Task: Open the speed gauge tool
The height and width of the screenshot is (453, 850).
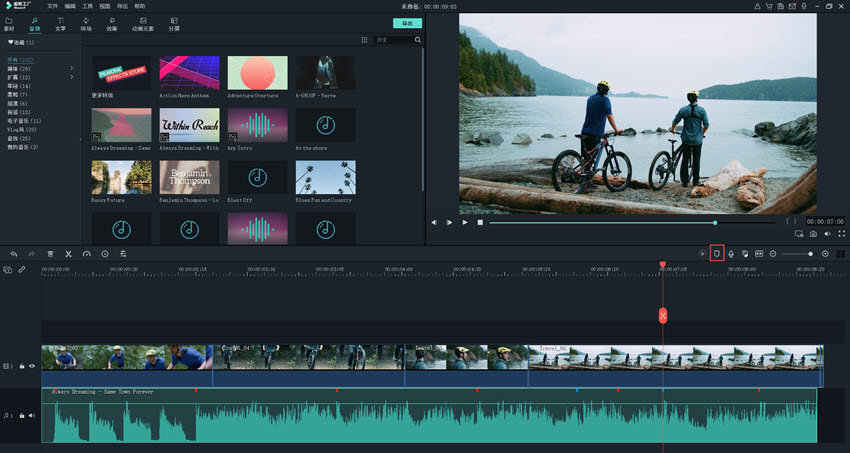Action: [x=87, y=254]
